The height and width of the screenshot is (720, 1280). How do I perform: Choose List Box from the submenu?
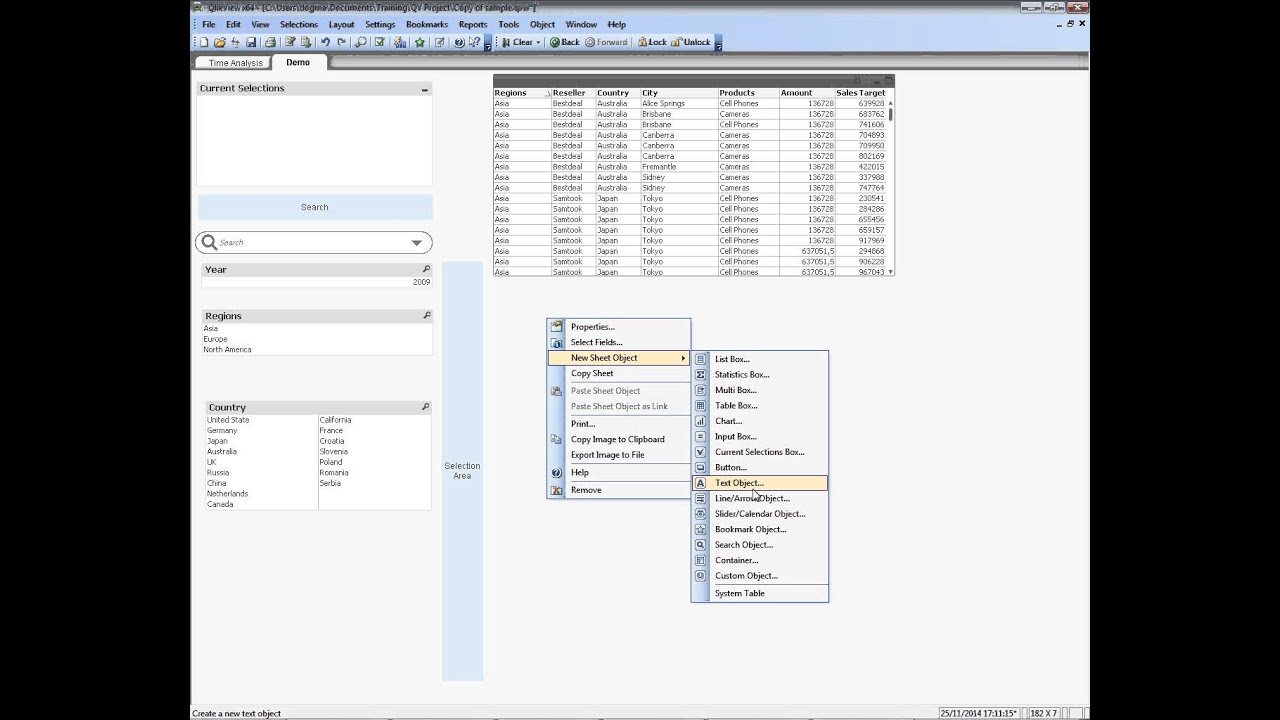tap(760, 359)
